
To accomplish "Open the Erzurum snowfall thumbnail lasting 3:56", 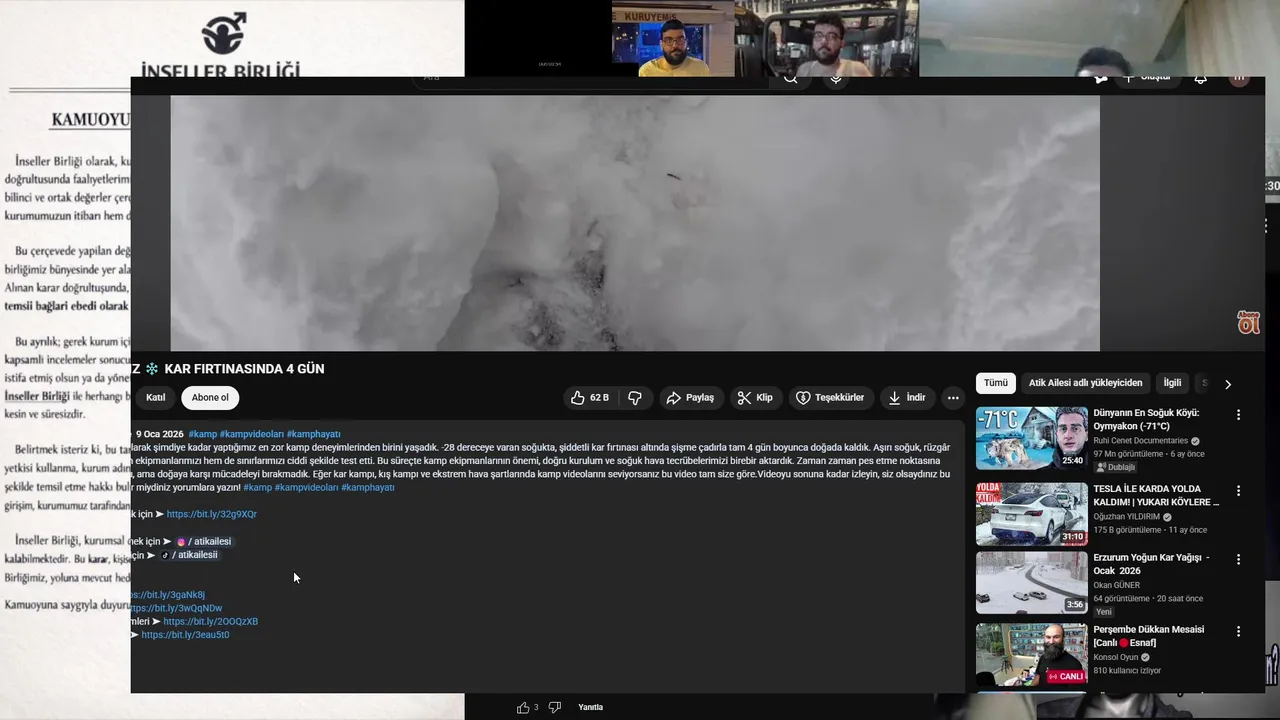I will [x=1031, y=583].
